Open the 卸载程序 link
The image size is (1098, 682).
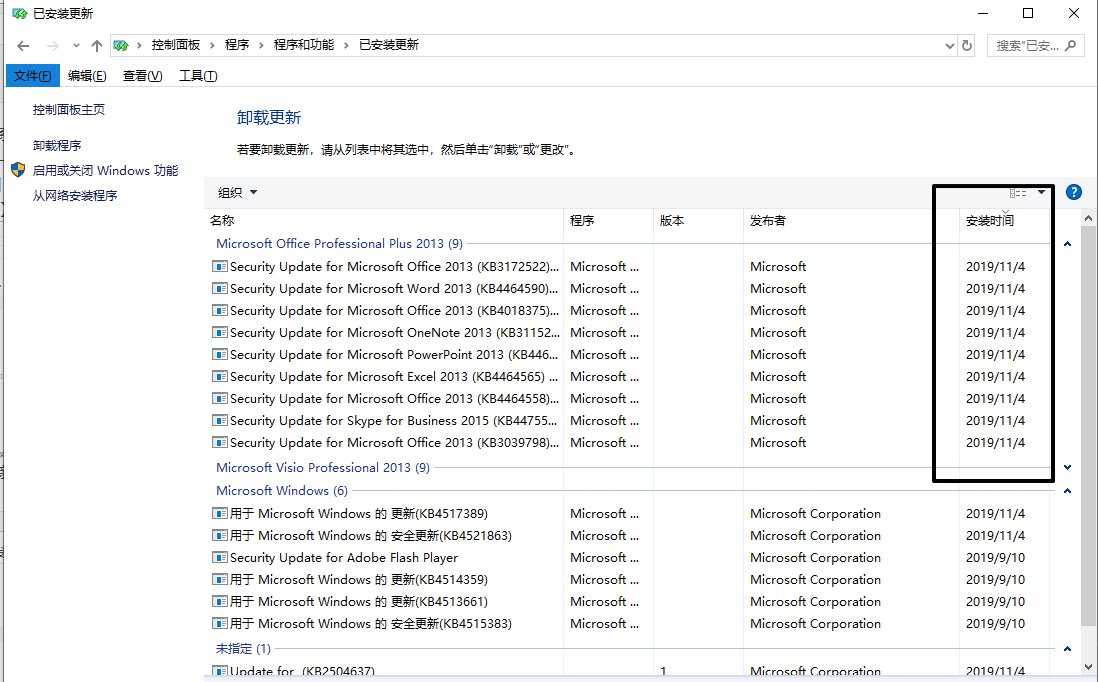point(57,146)
